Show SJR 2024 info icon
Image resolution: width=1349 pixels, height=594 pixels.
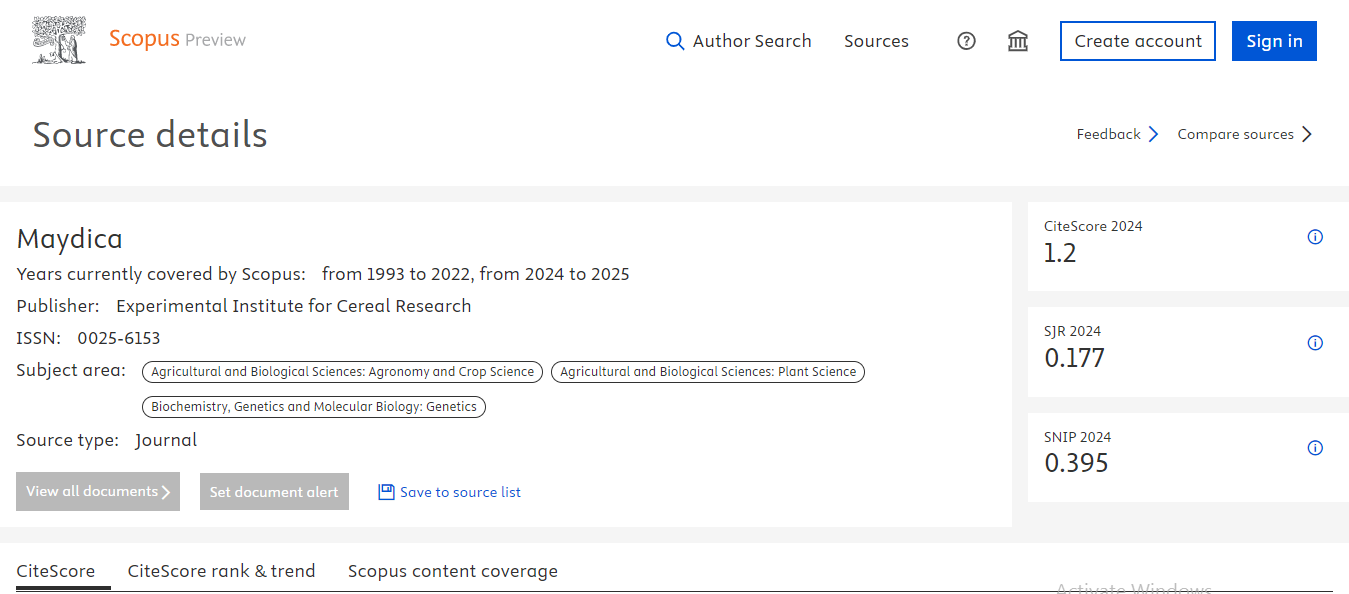(x=1315, y=343)
